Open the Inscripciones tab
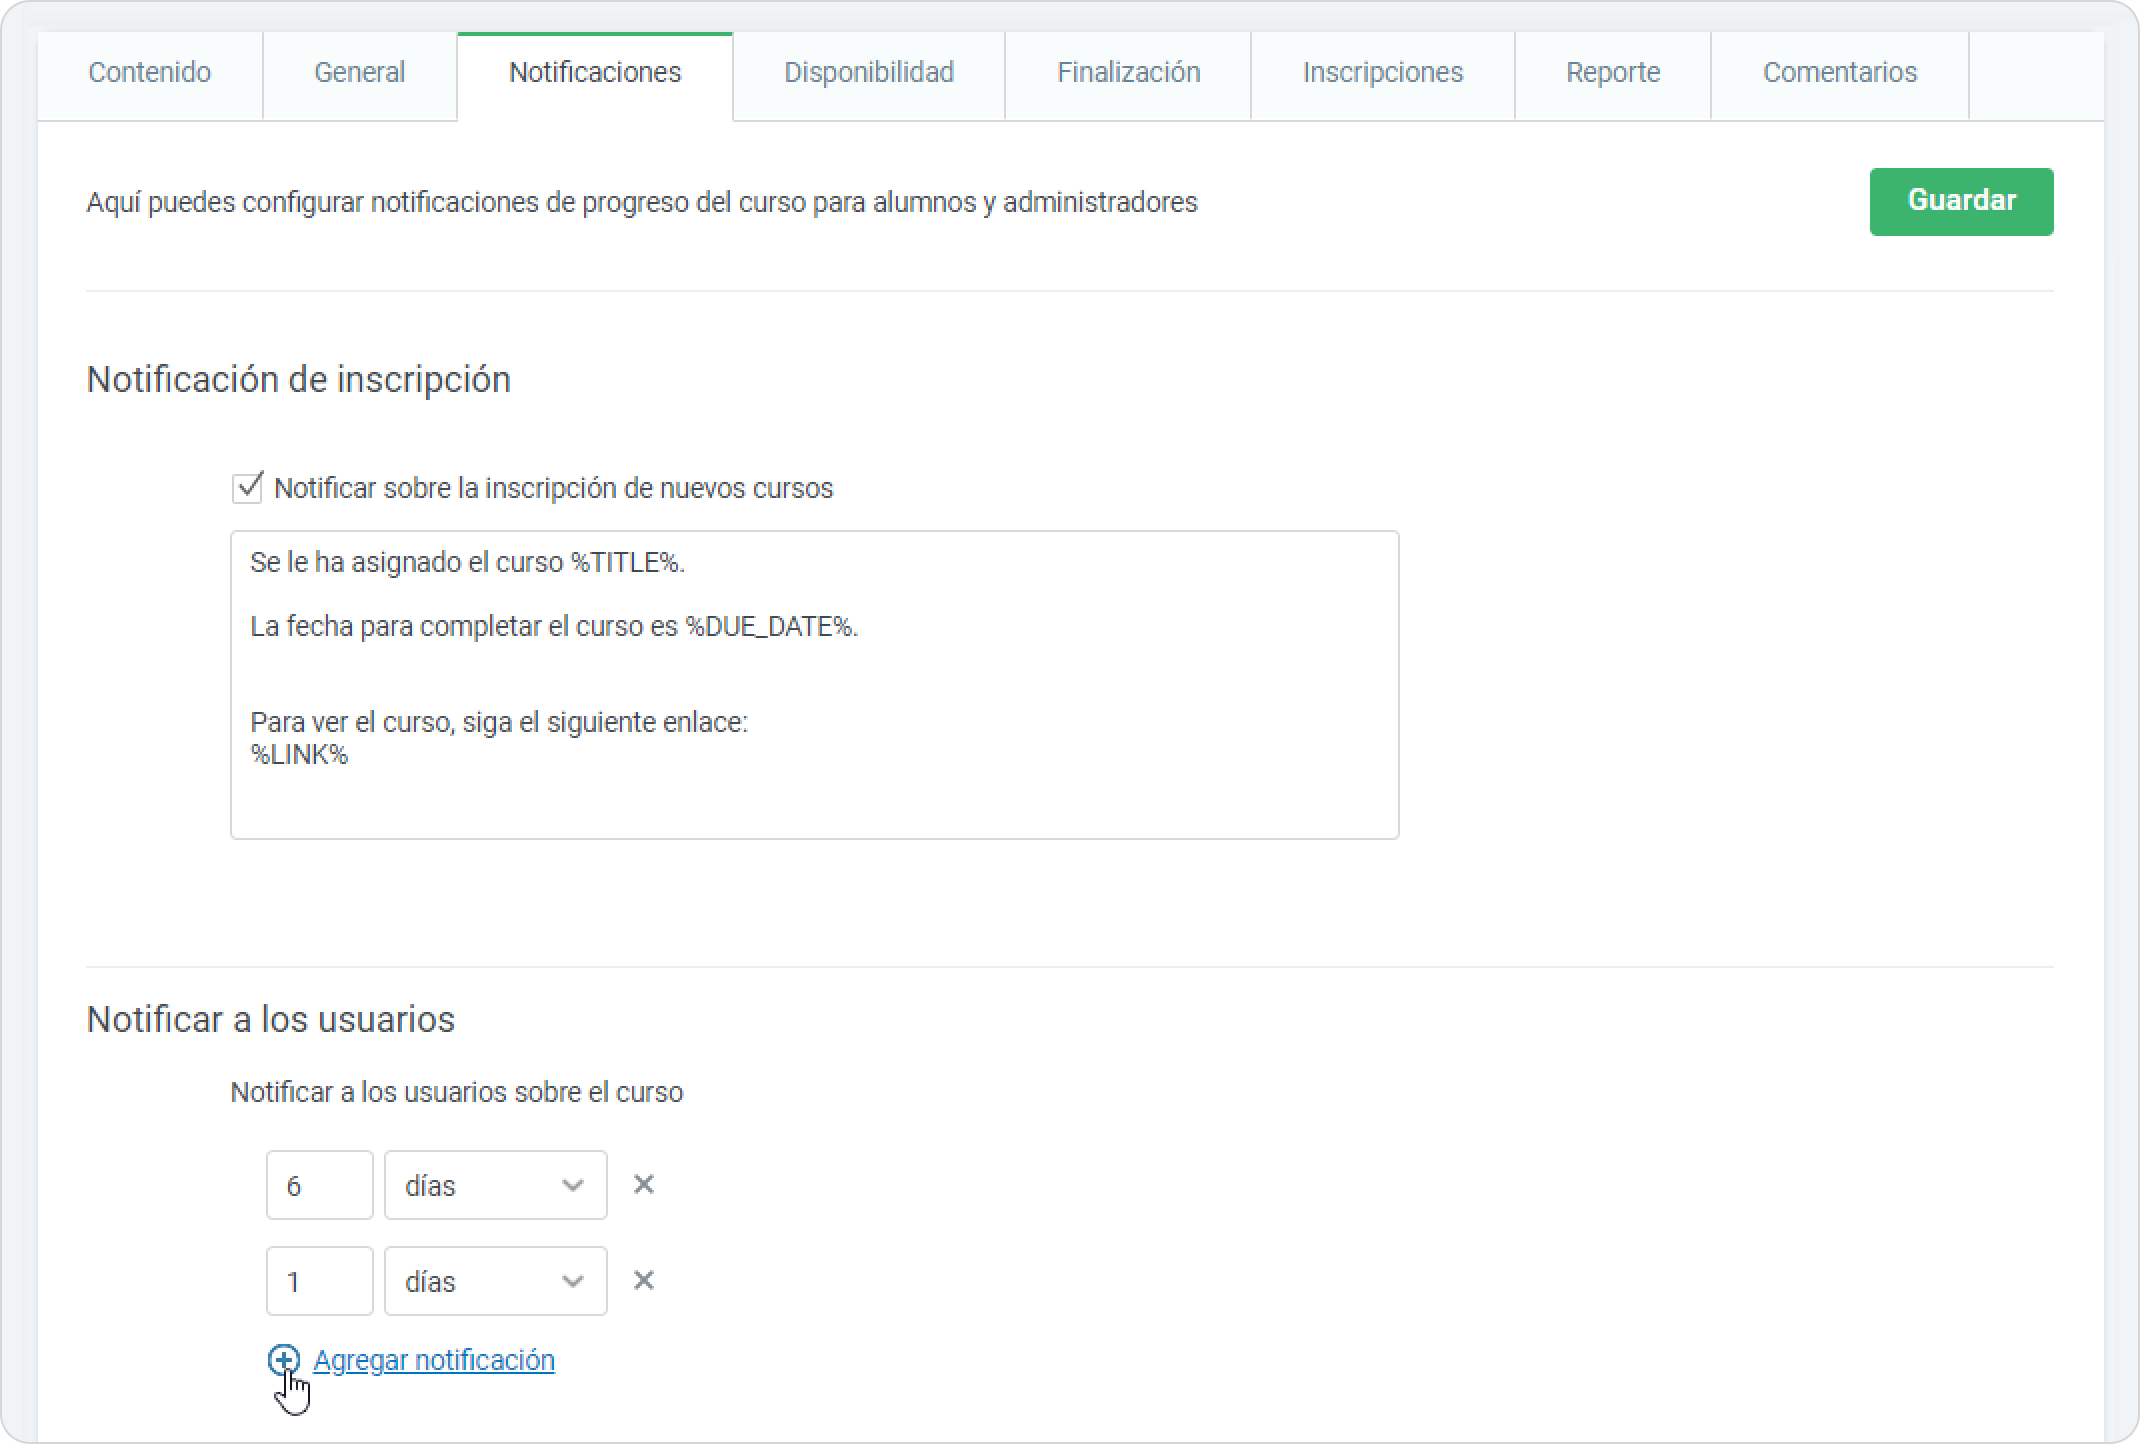Image resolution: width=2140 pixels, height=1444 pixels. 1382,73
